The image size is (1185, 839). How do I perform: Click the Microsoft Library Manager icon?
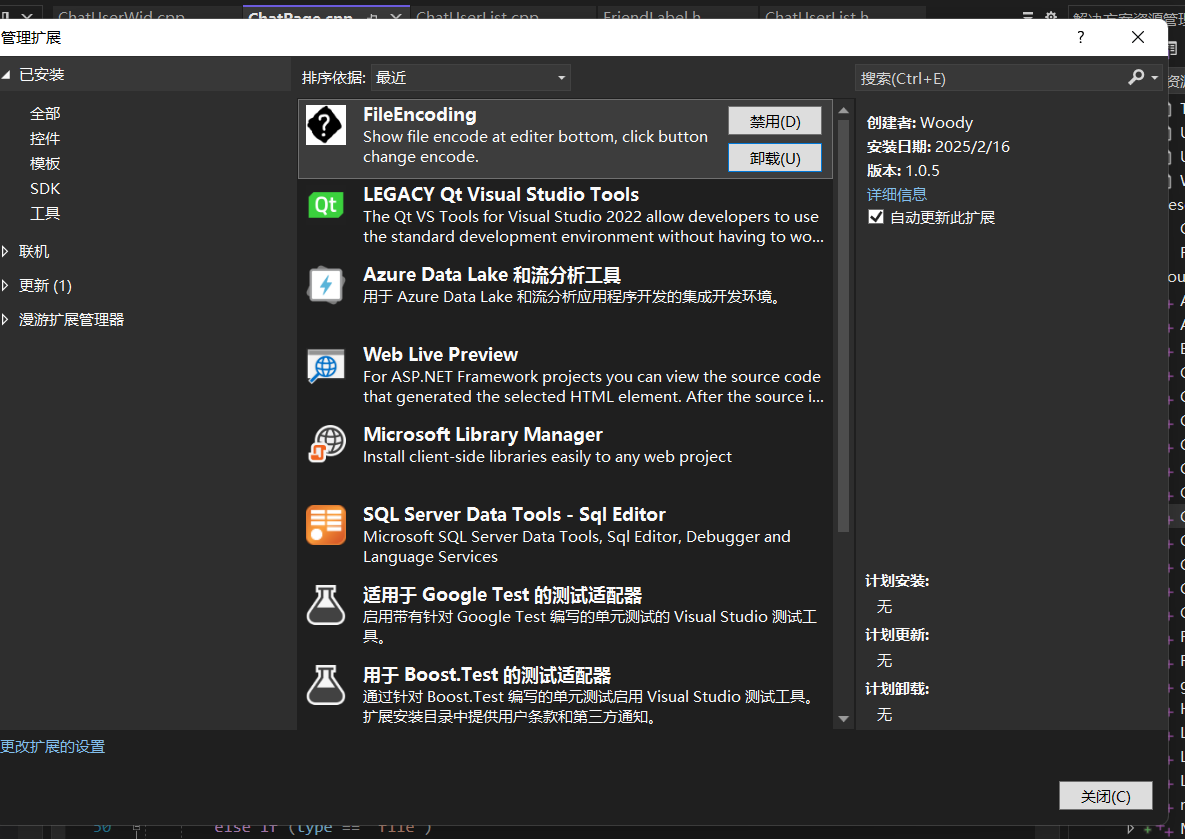[326, 444]
